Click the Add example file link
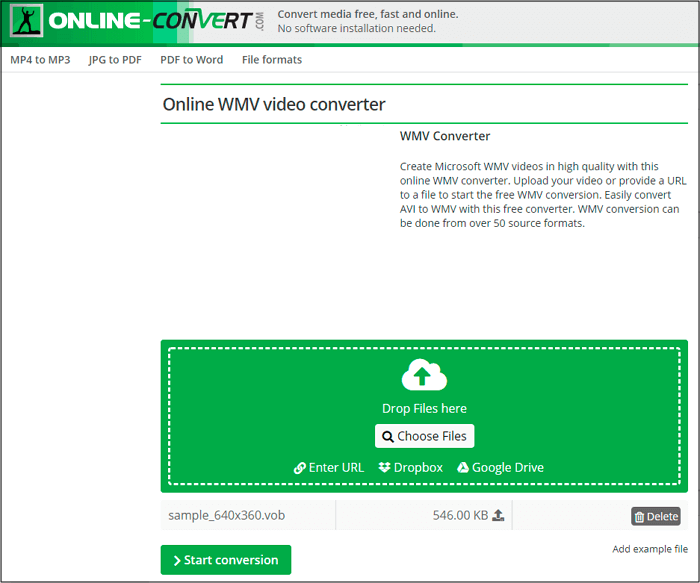The width and height of the screenshot is (700, 583). pyautogui.click(x=650, y=550)
